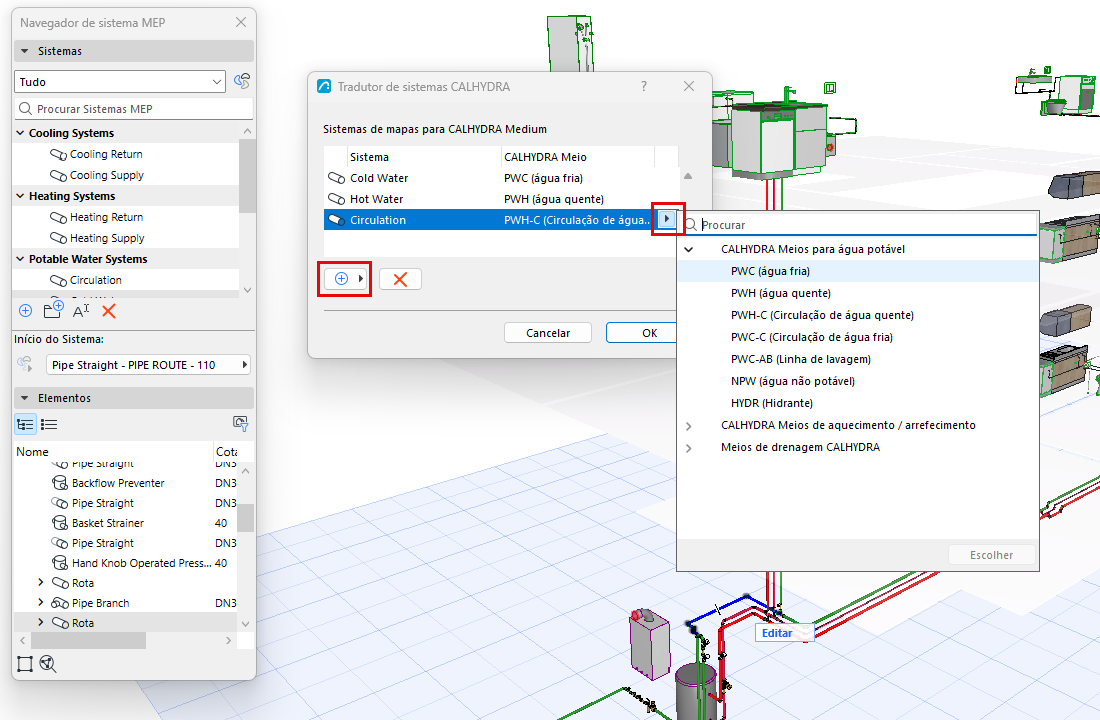Choose PWH (água quente) medium
Screen dimensions: 1100x720
857,293
